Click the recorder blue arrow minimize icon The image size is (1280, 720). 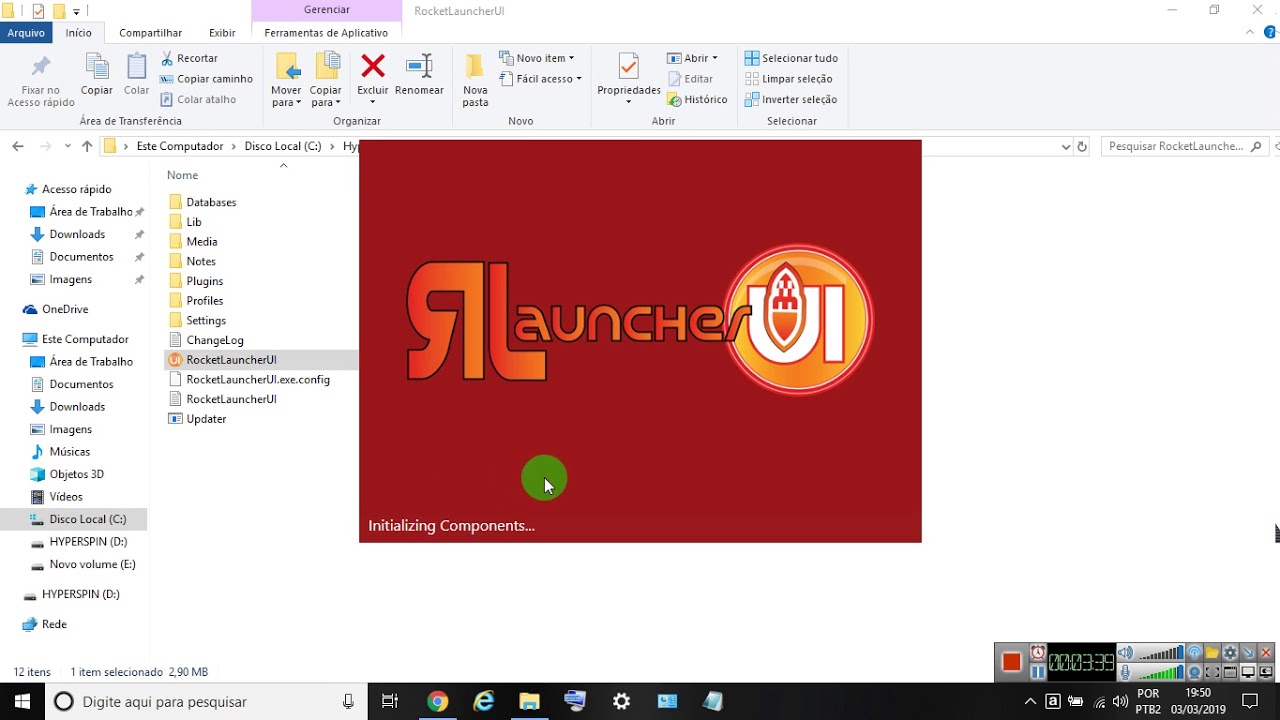[1248, 653]
